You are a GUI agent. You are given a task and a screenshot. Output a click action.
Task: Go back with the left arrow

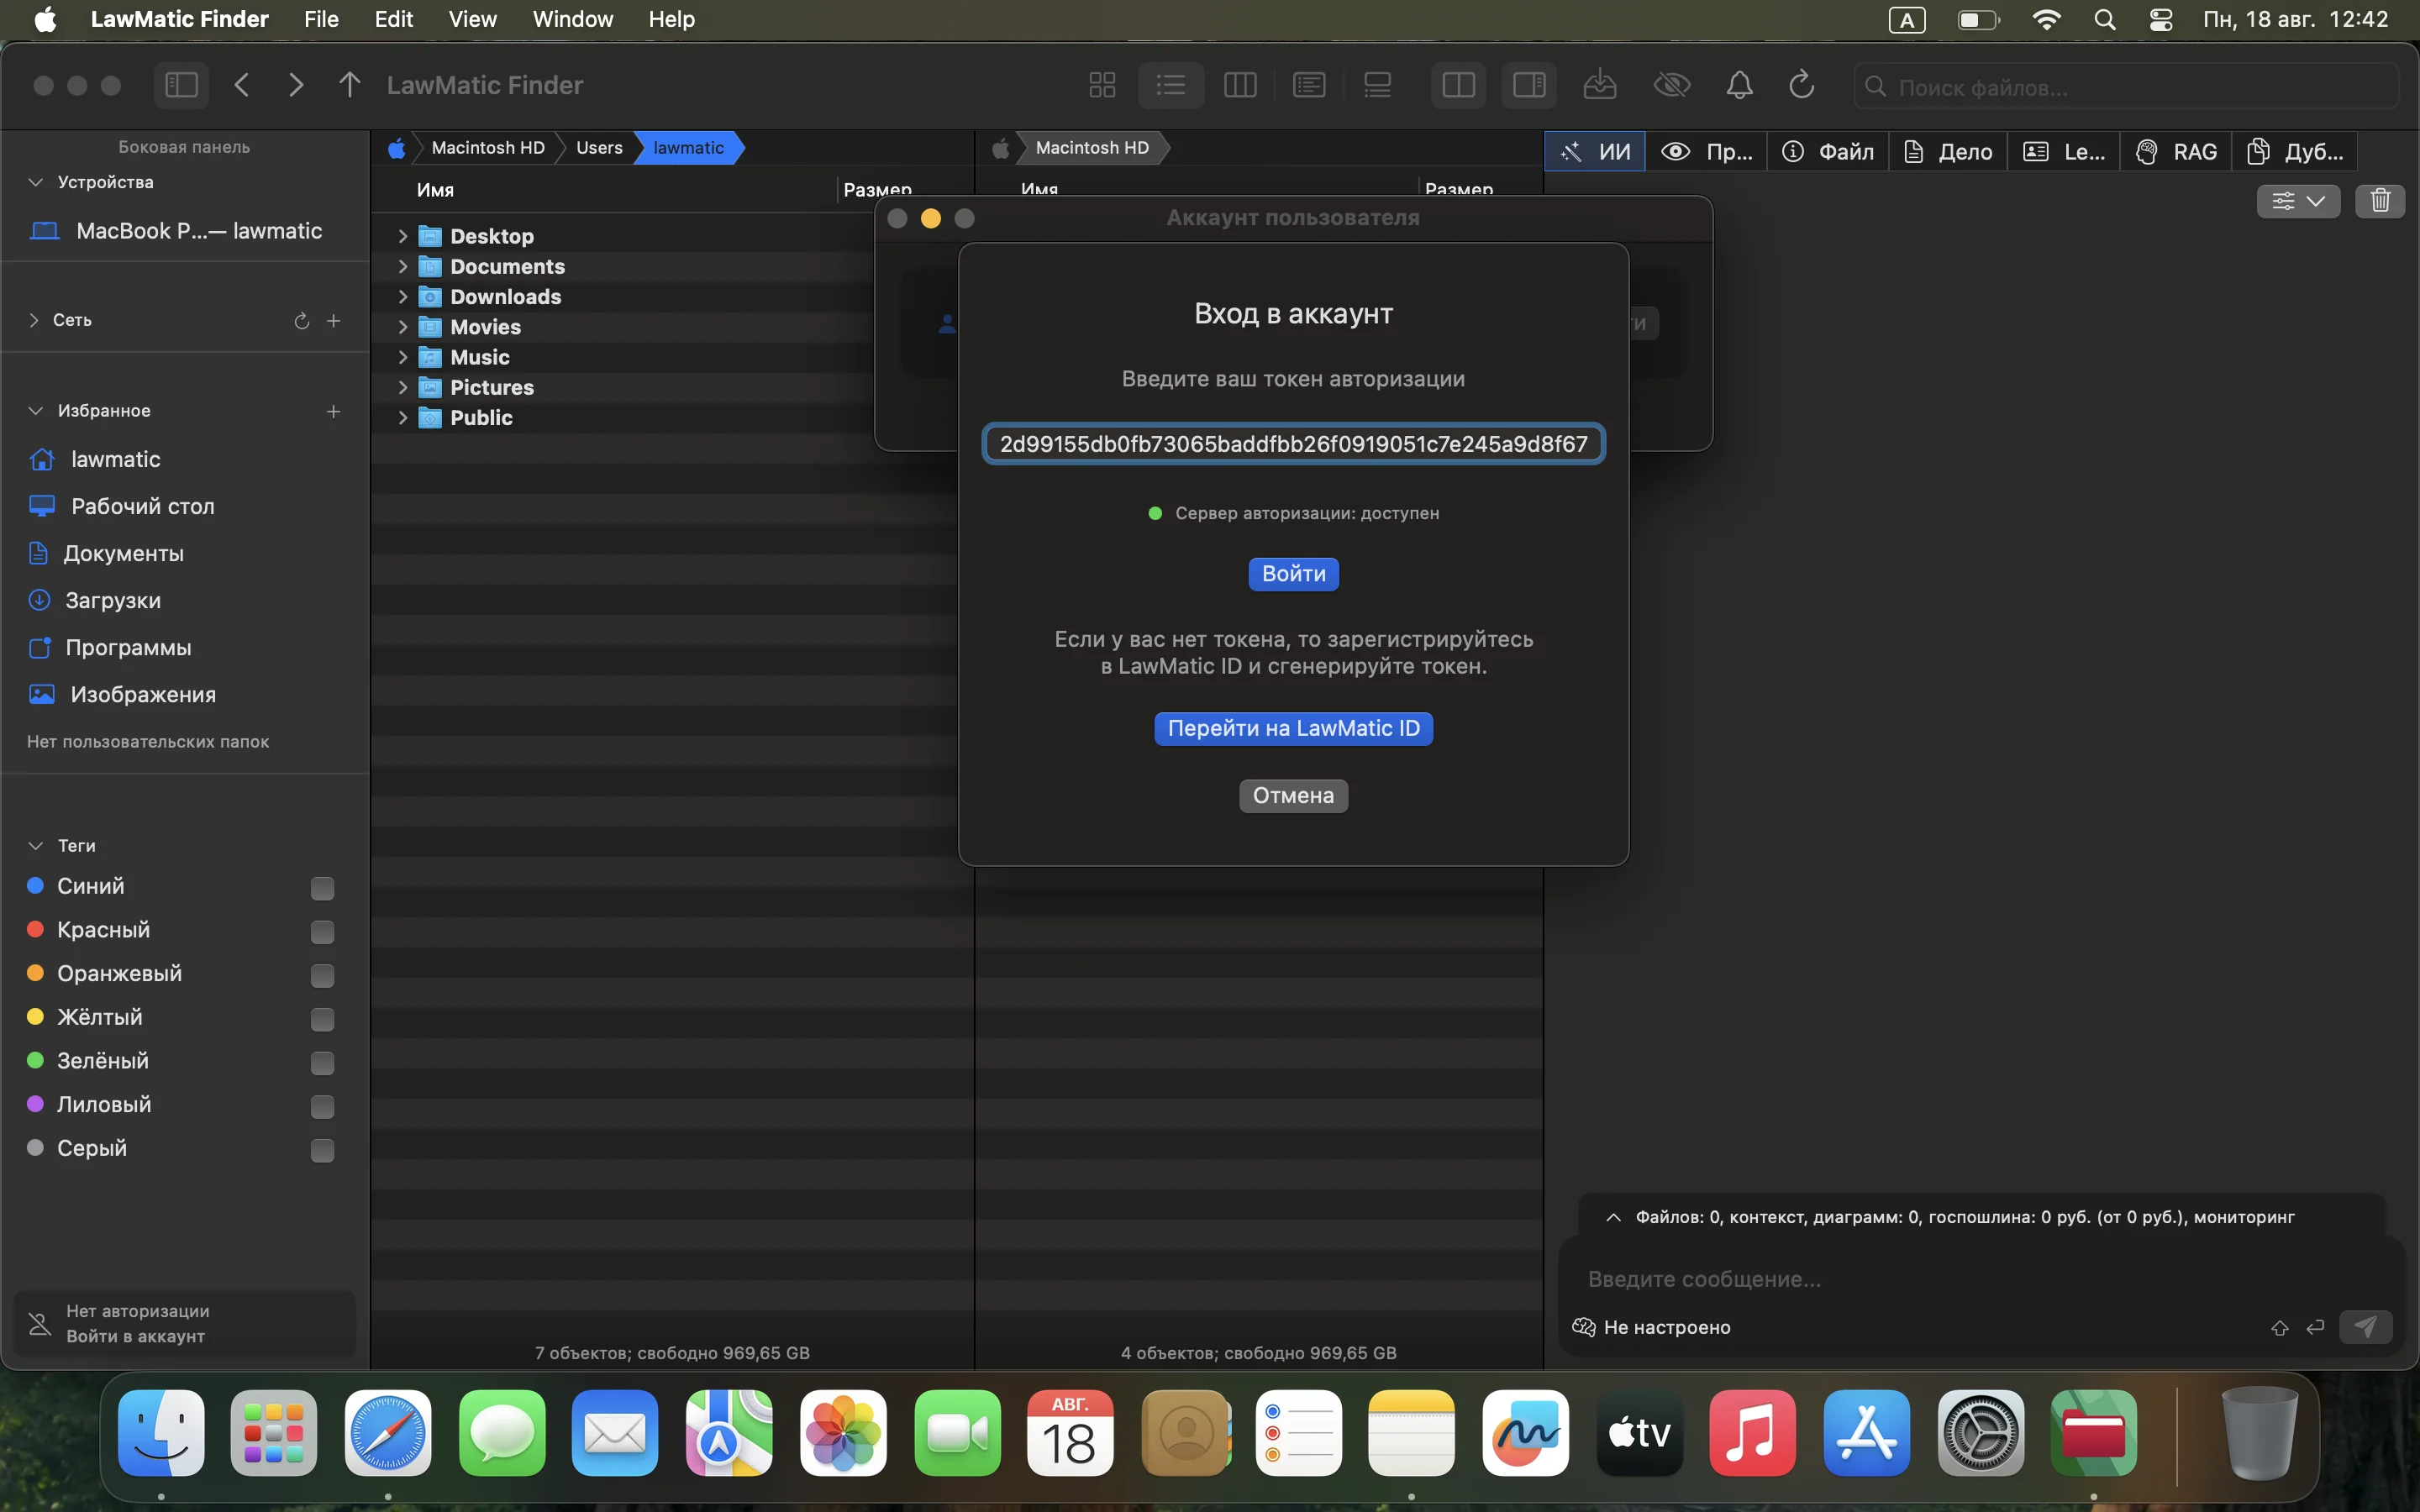pyautogui.click(x=242, y=85)
